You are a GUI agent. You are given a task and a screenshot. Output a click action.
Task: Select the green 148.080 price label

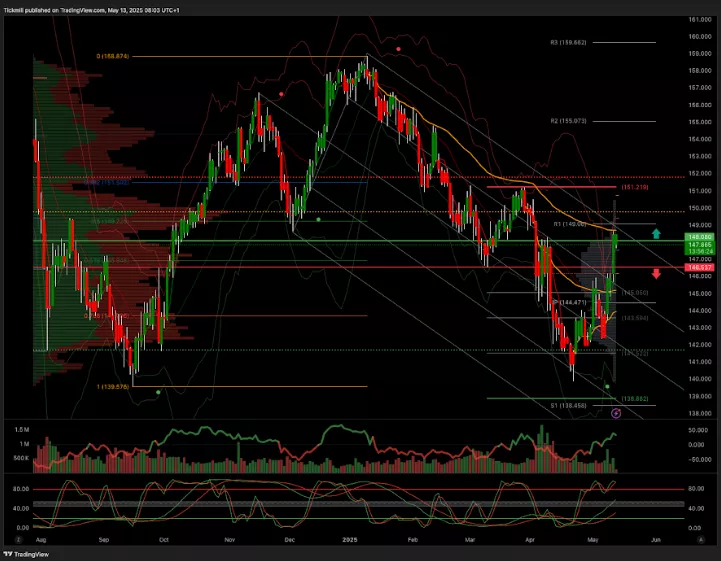[x=699, y=237]
